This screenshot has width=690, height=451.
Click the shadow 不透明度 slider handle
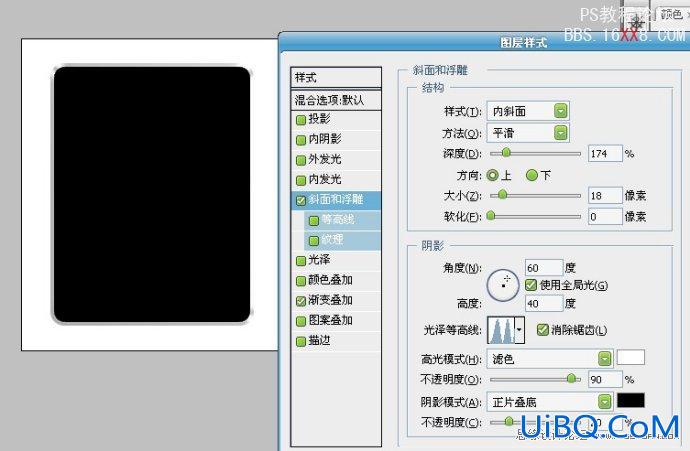509,422
